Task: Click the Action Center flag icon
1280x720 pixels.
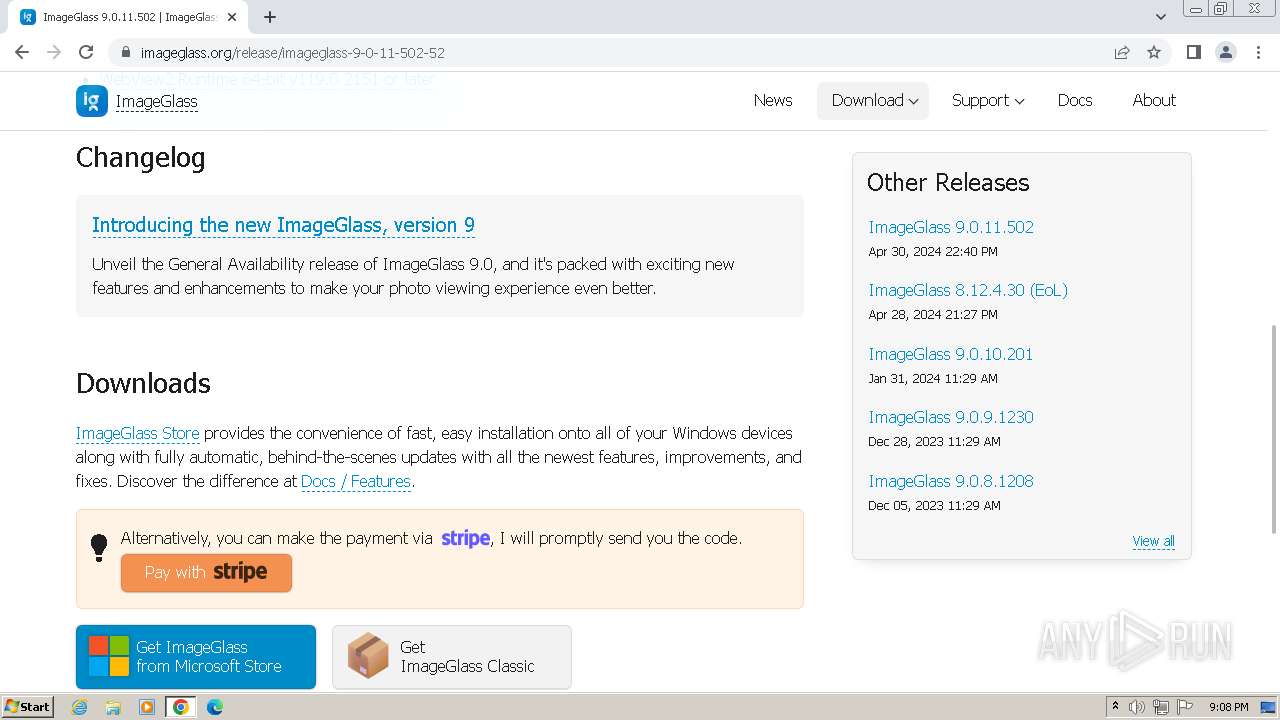Action: click(1185, 707)
